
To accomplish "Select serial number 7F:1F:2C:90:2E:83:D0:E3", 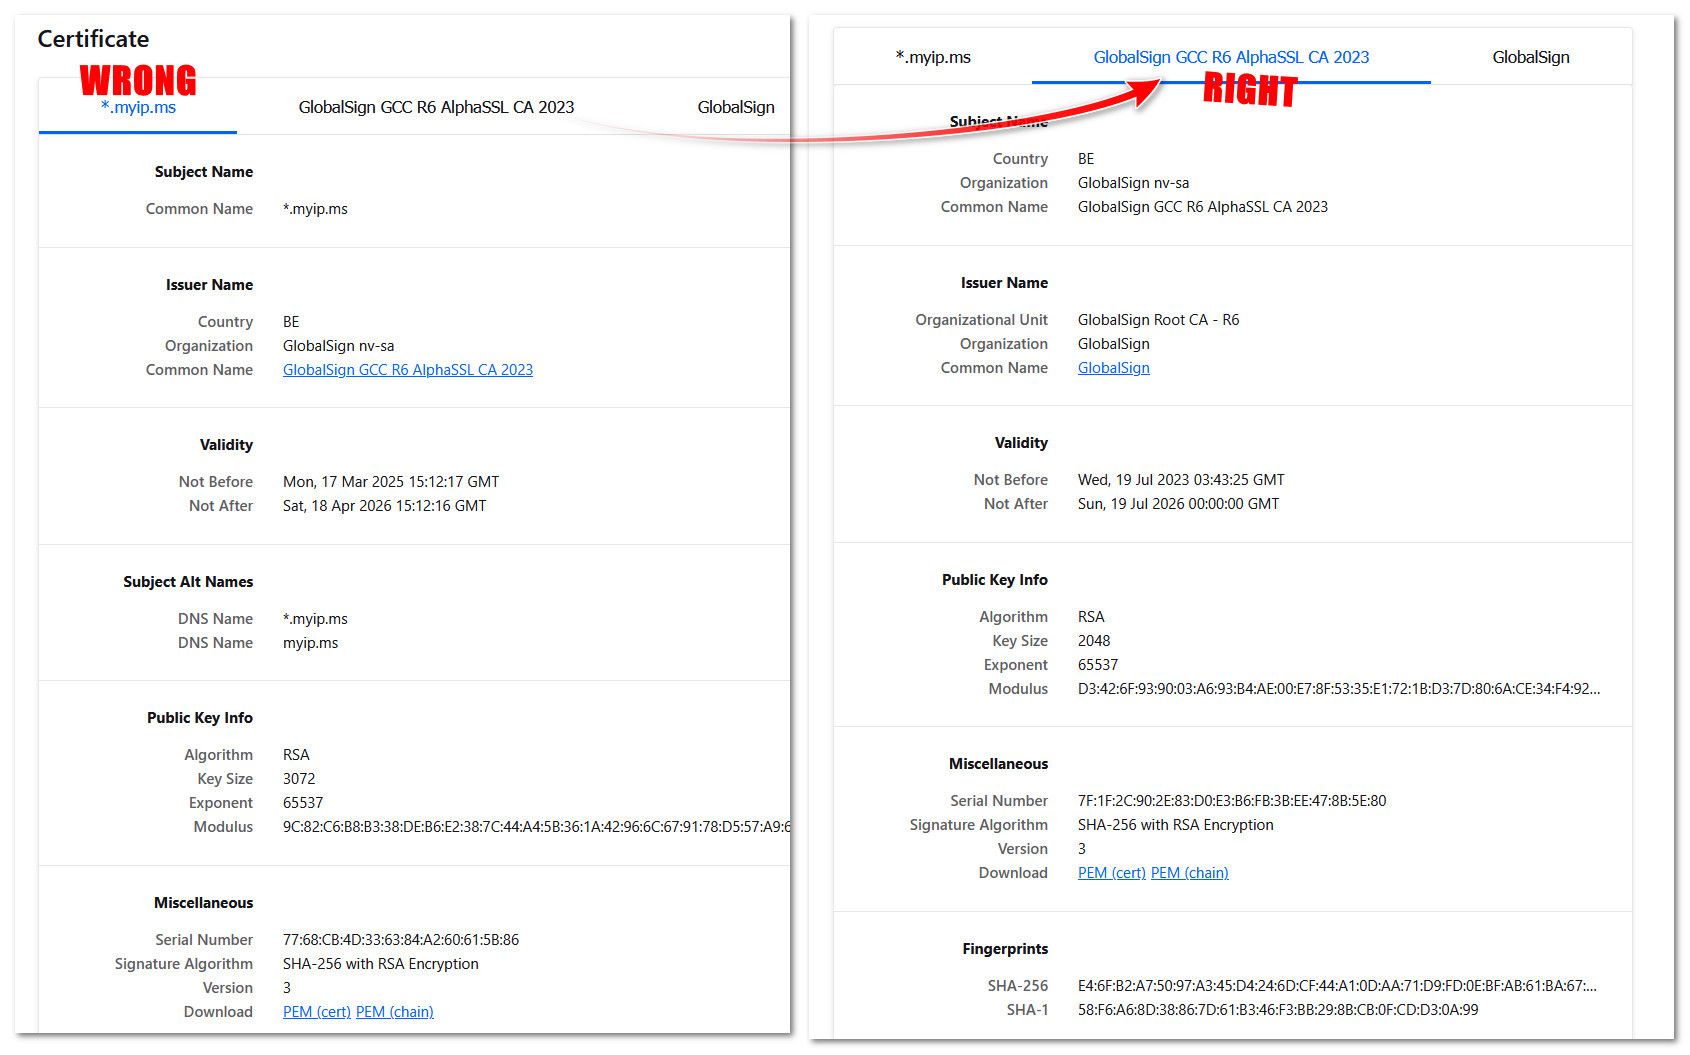I will [1232, 801].
